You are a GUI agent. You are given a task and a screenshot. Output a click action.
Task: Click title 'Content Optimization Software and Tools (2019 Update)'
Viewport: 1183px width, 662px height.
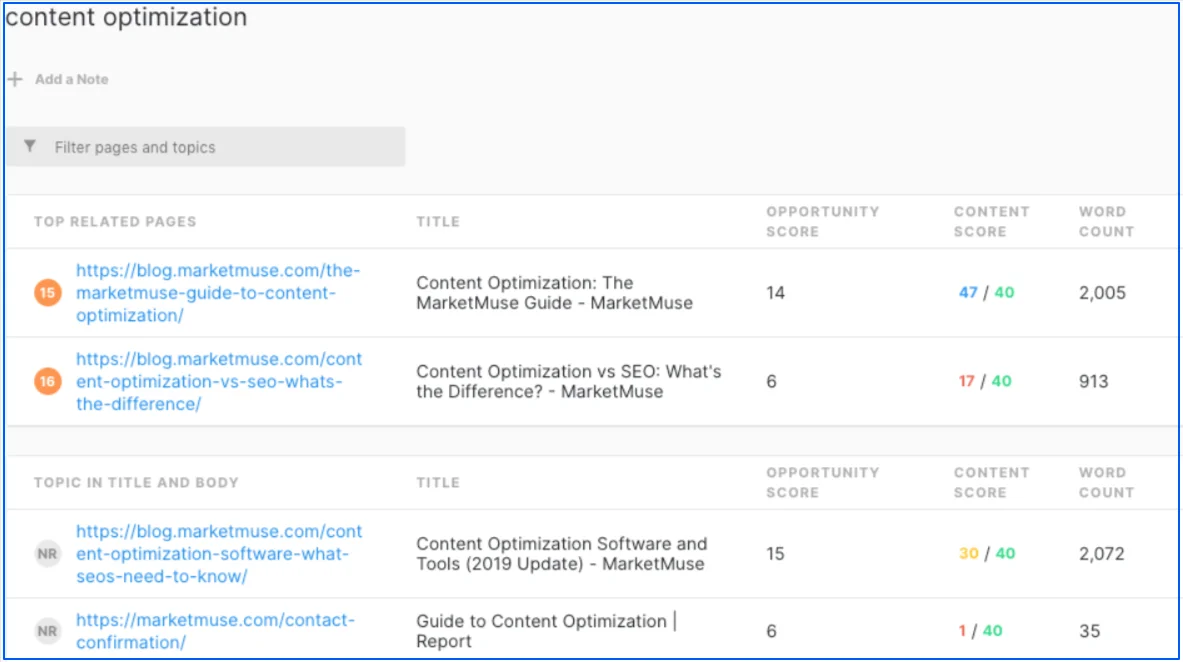[x=562, y=553]
